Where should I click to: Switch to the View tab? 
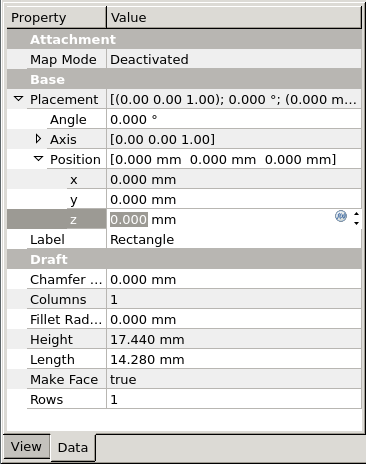point(26,446)
